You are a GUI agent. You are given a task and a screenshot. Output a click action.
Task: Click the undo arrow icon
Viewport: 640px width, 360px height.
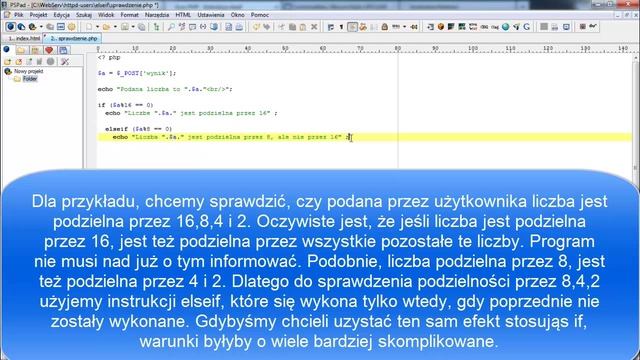tap(256, 27)
